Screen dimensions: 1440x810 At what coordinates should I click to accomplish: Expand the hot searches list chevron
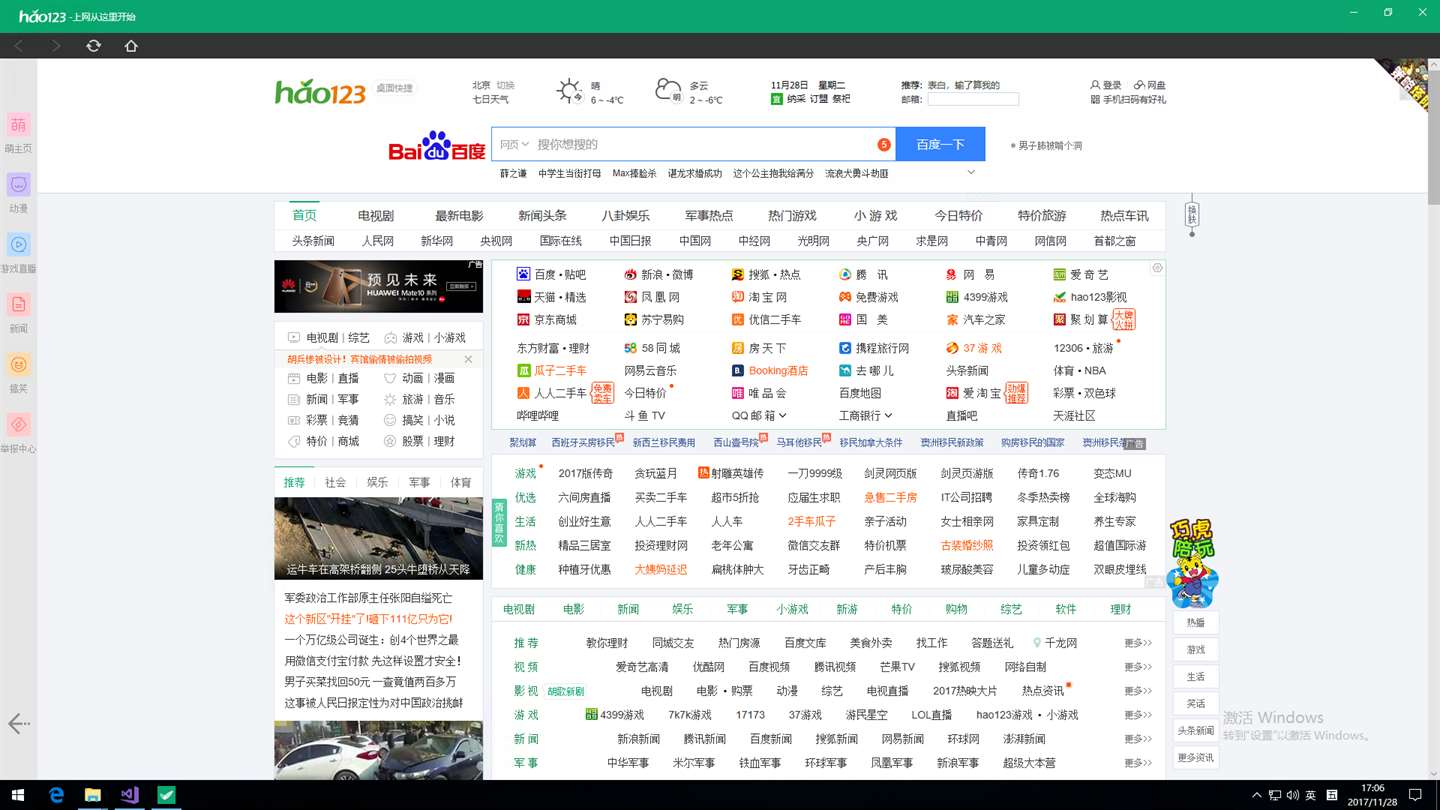(970, 173)
